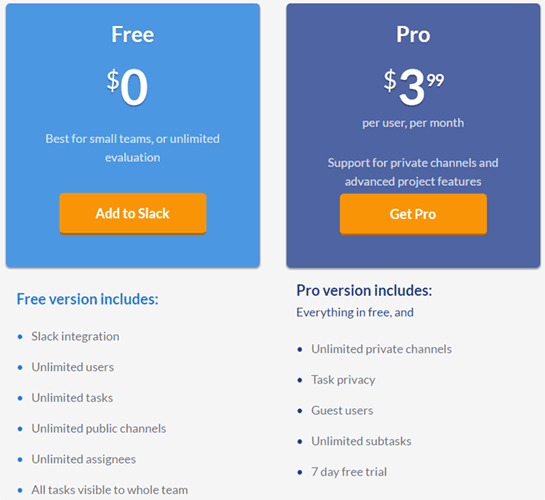Click the Unlimited assignees list item
The image size is (545, 500).
[x=84, y=459]
